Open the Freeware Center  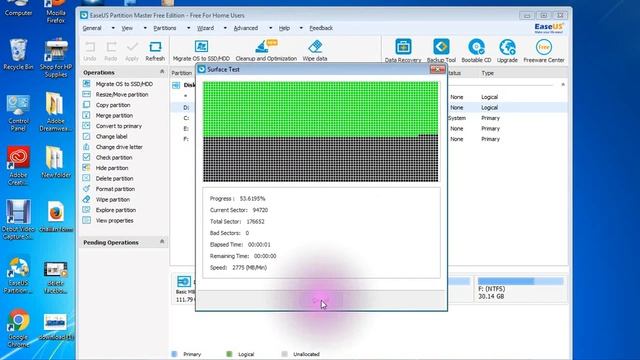[544, 51]
